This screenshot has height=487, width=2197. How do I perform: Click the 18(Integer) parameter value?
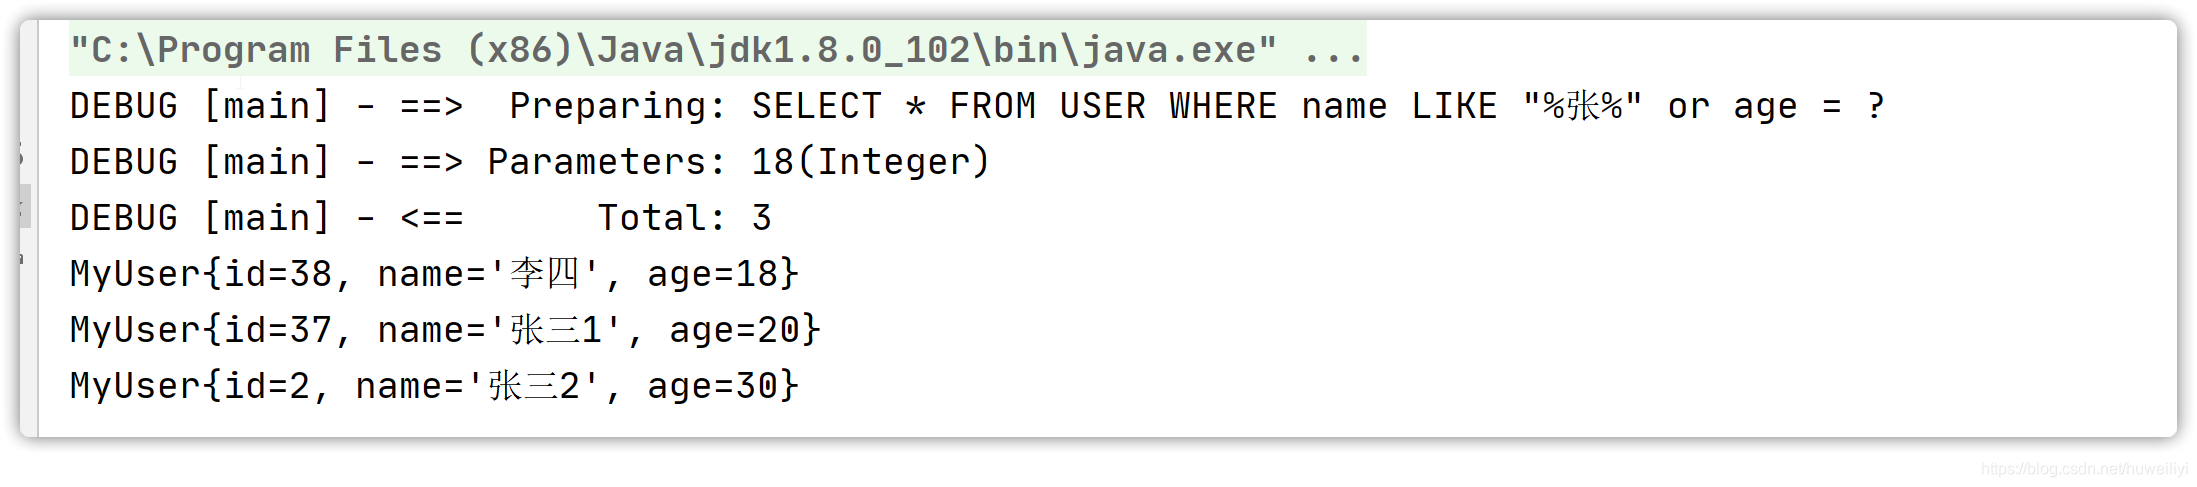pos(870,162)
